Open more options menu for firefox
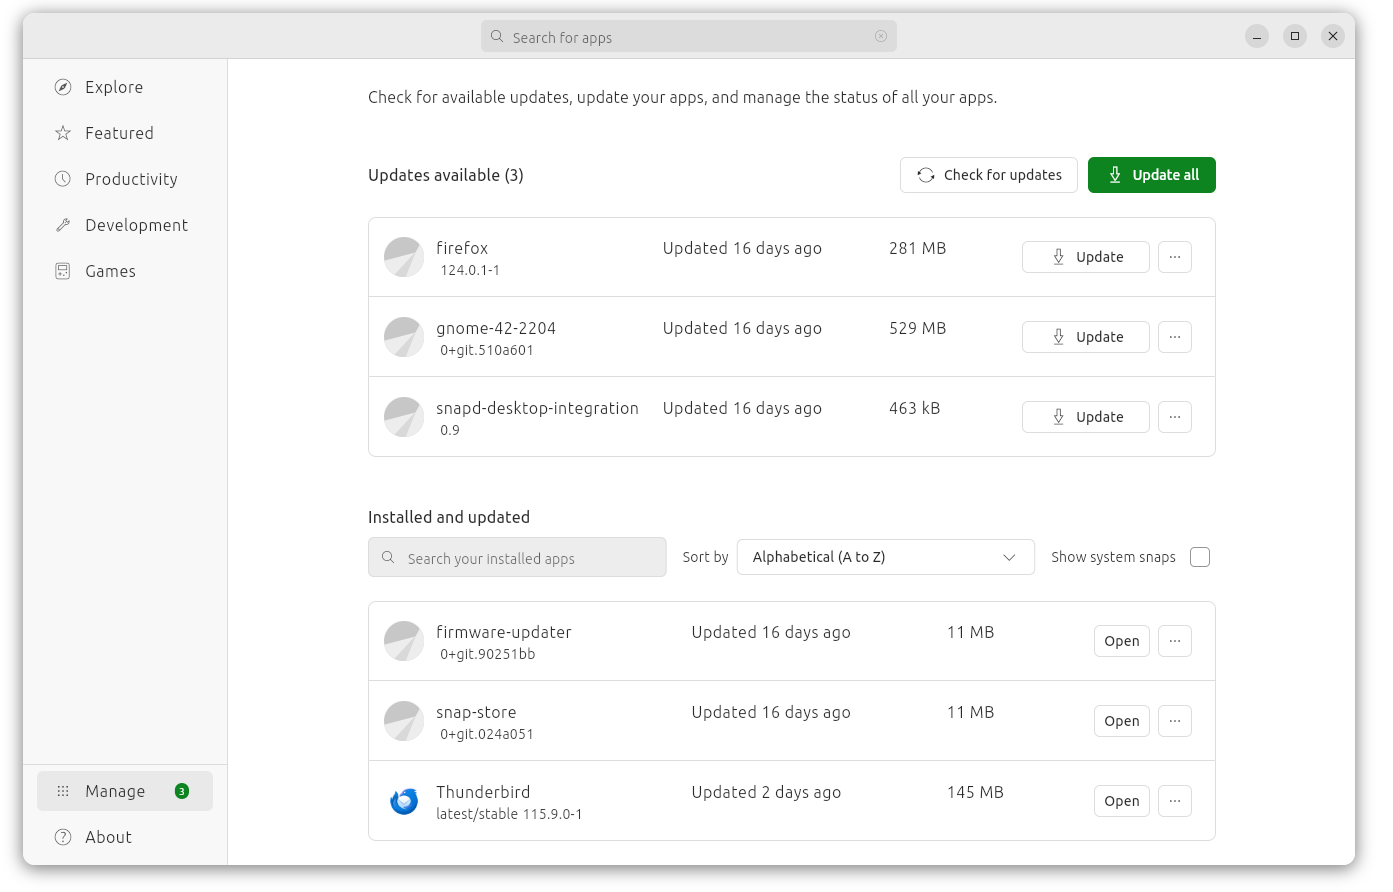Viewport: 1393px width, 892px height. tap(1175, 257)
